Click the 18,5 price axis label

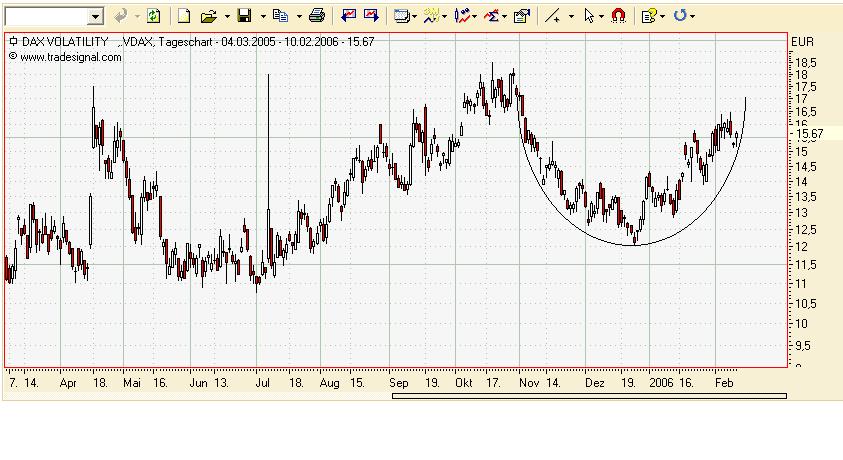805,62
